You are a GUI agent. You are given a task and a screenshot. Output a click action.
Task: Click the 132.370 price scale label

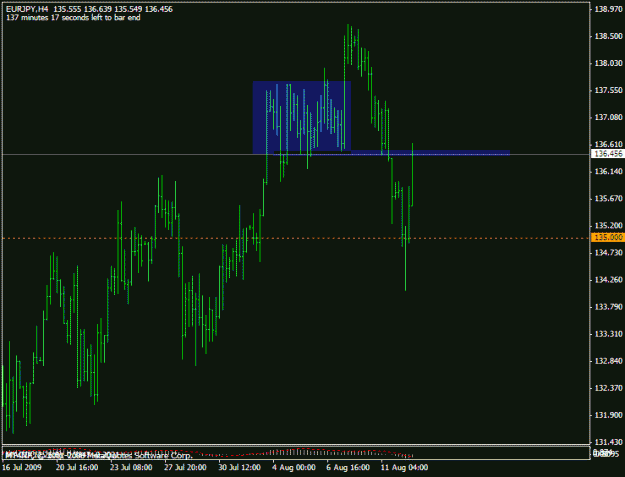(608, 388)
